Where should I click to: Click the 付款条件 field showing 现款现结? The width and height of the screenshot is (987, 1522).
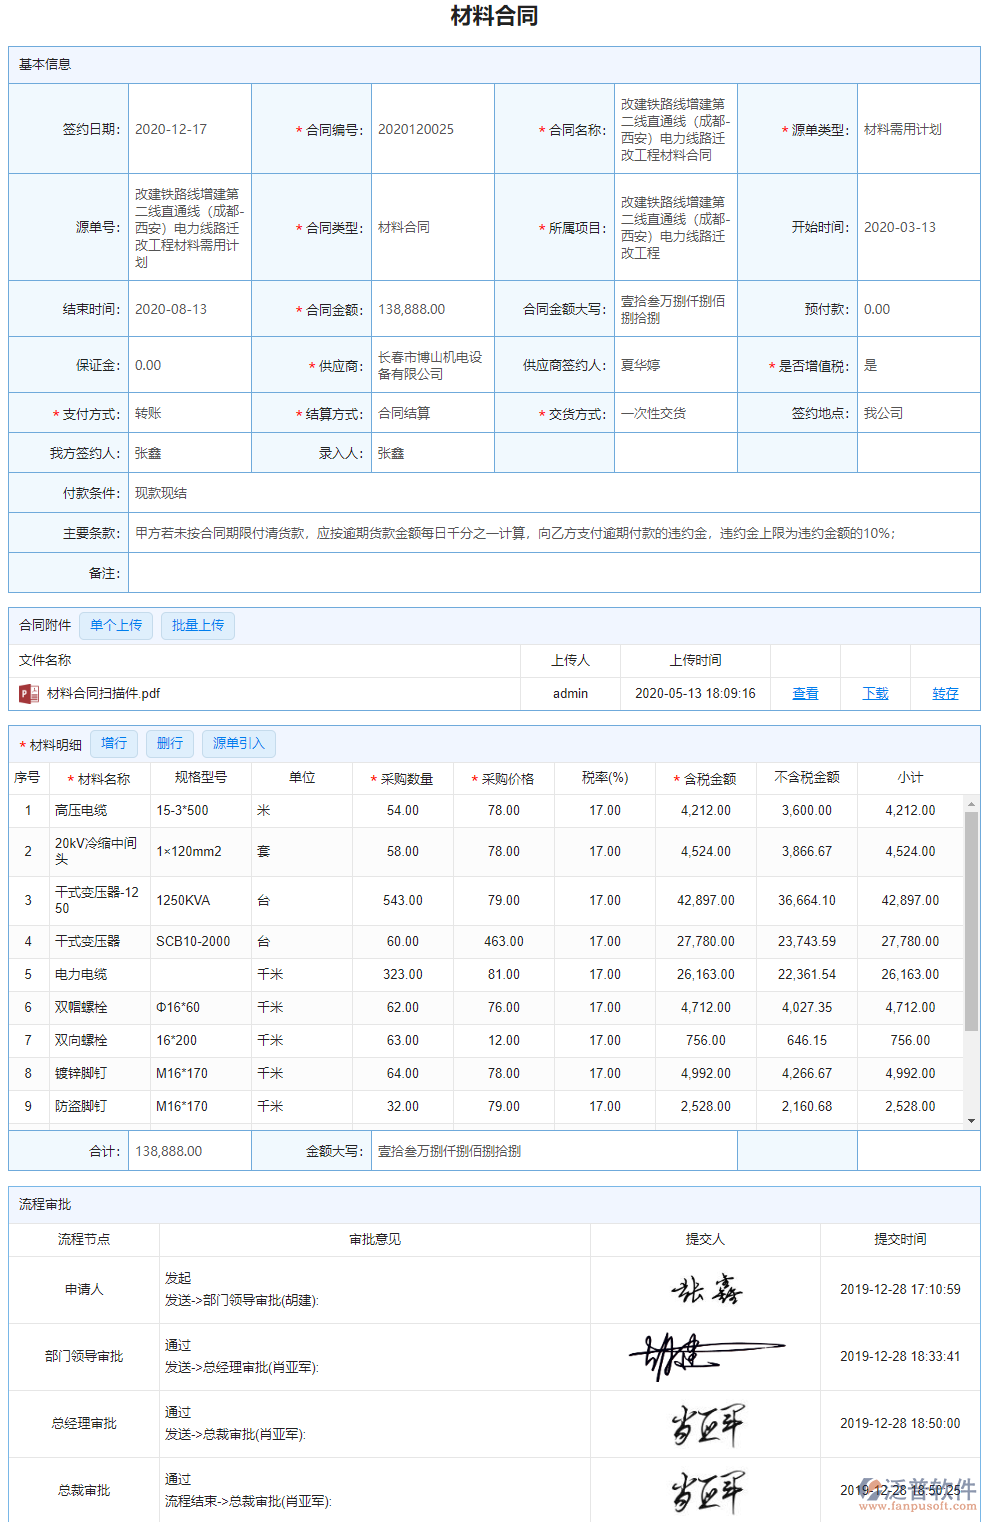pos(553,493)
